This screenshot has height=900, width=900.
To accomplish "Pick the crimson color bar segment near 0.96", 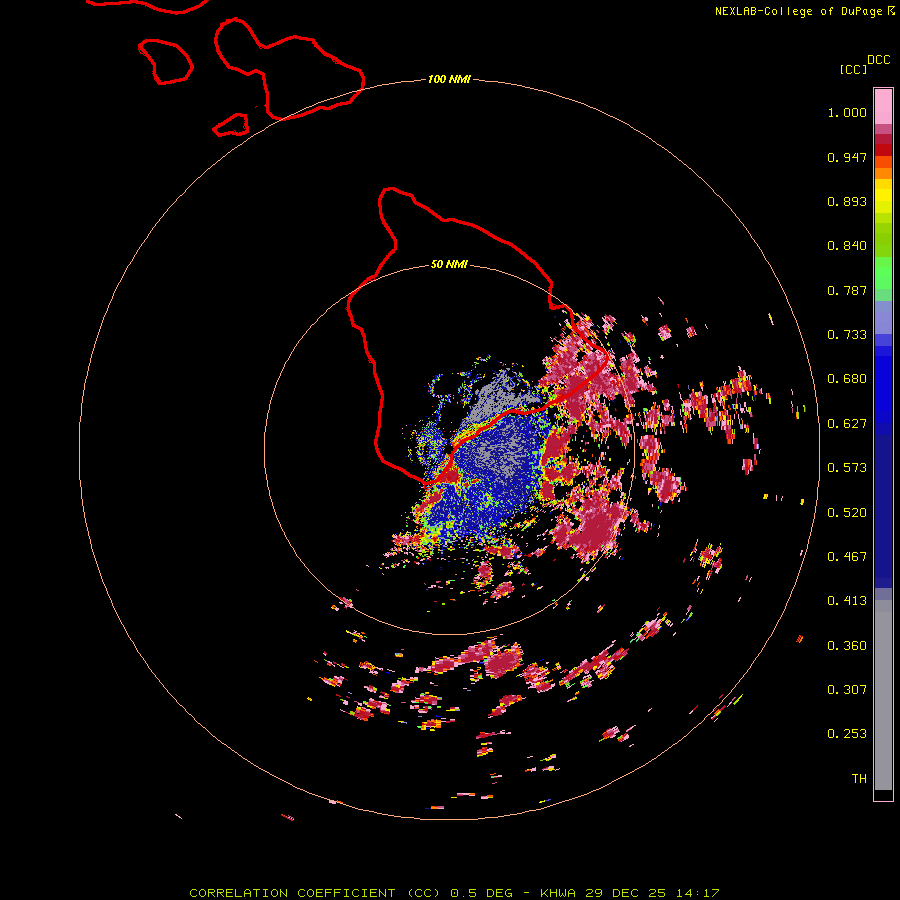I will click(883, 139).
